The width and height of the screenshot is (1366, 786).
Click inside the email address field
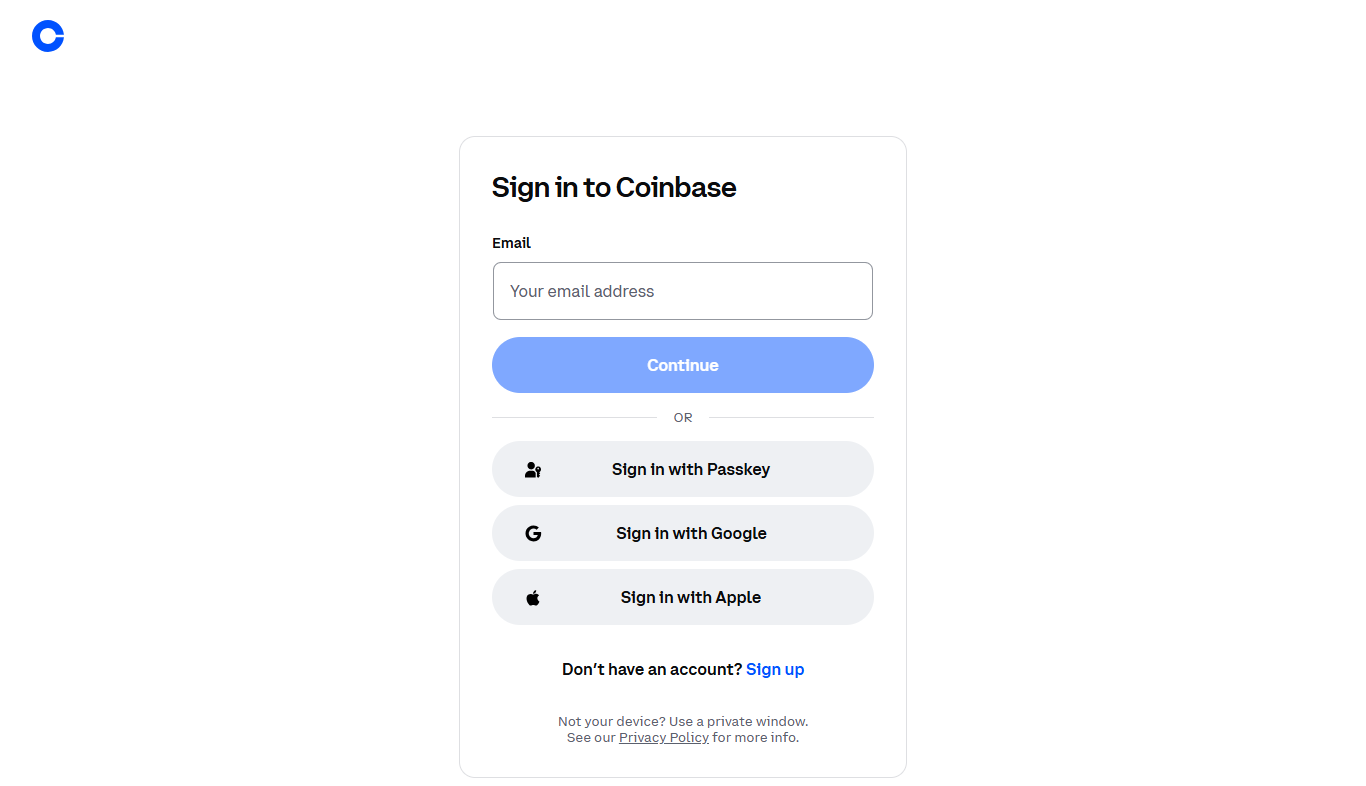coord(683,291)
